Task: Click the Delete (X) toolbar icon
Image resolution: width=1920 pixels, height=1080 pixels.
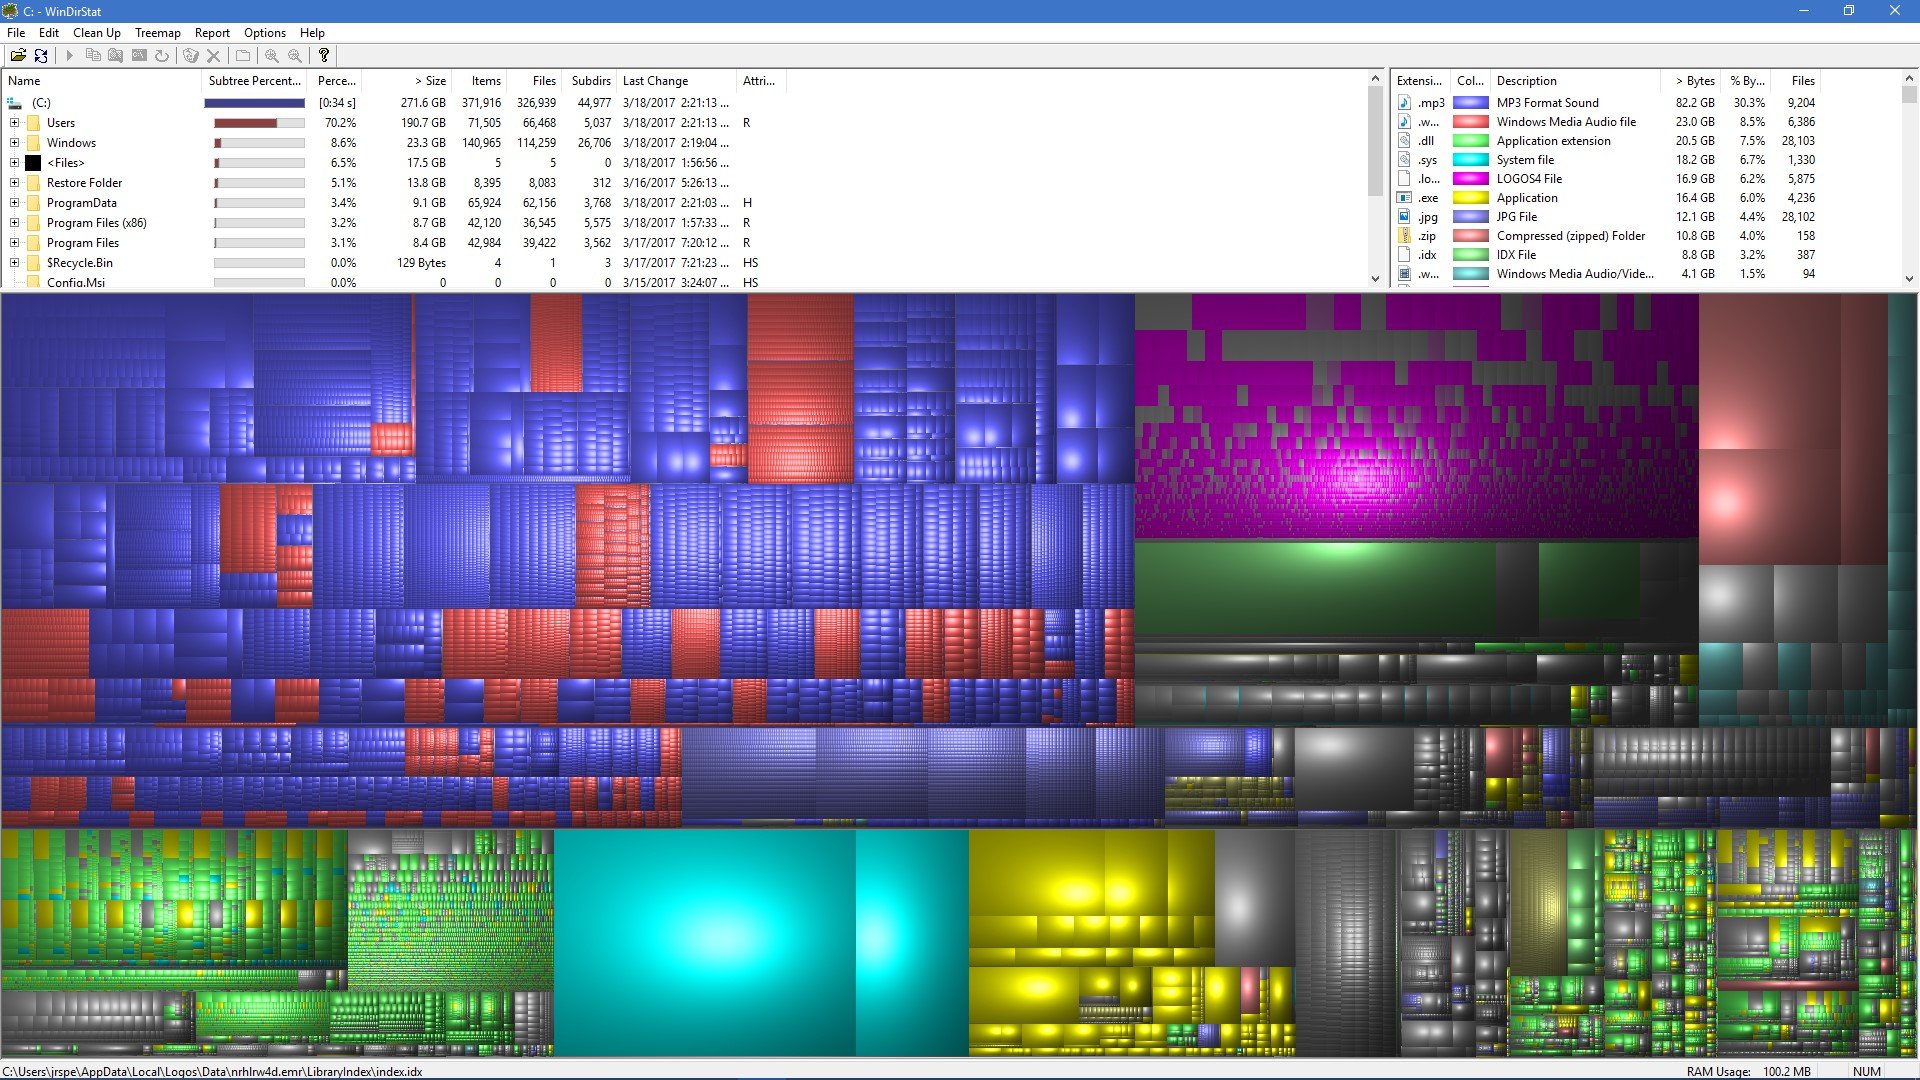Action: point(213,56)
